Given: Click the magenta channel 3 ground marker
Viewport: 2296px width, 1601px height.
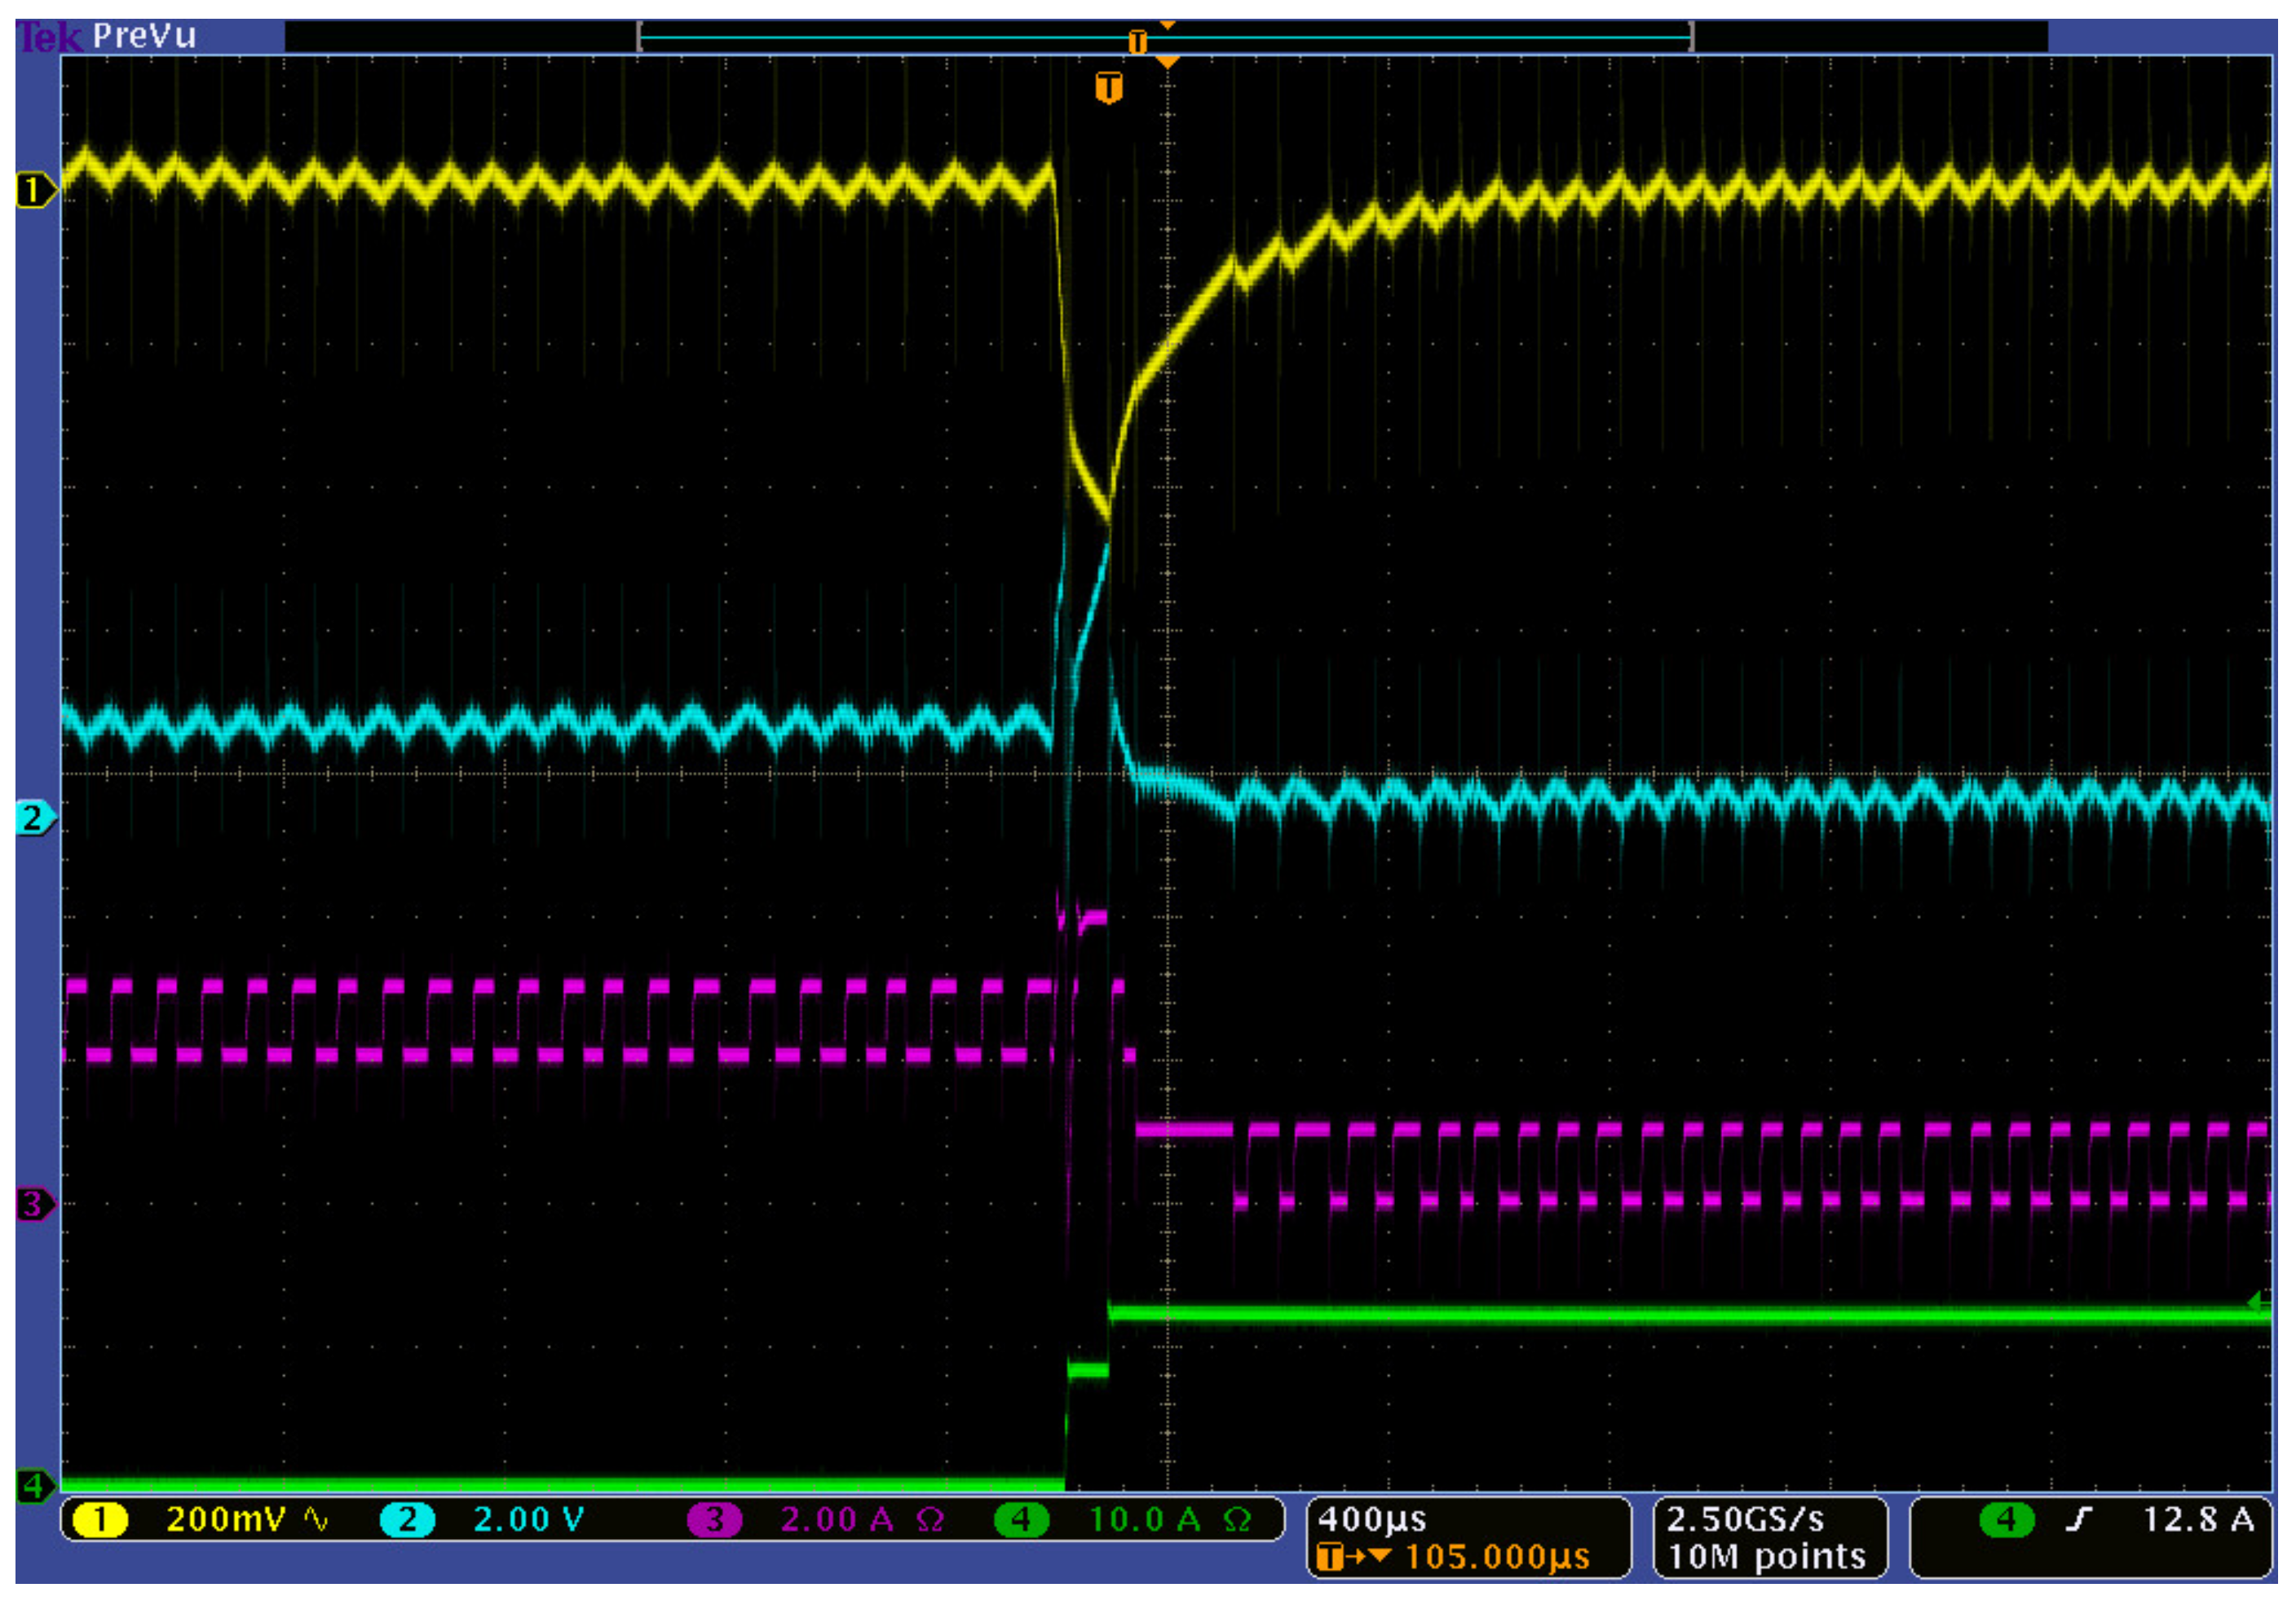Looking at the screenshot, I should 33,1204.
